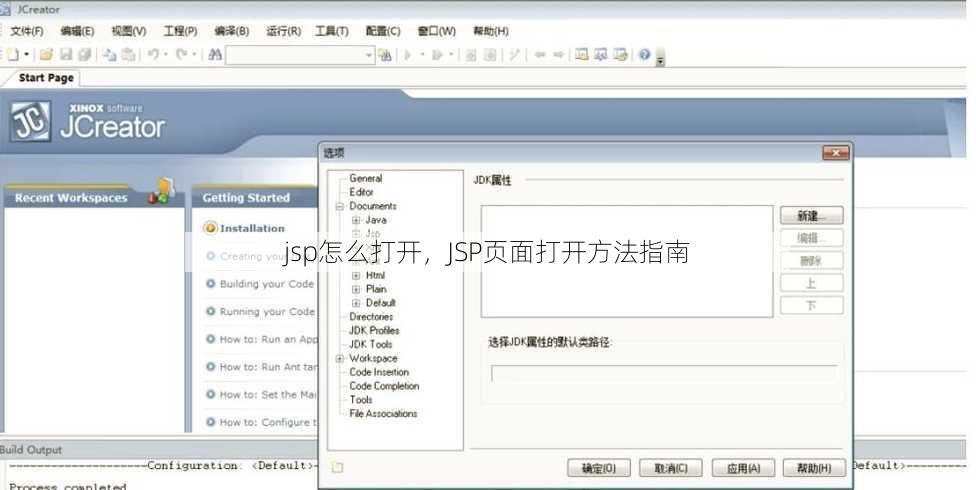Click the small icon beside the 确定 button

point(337,467)
